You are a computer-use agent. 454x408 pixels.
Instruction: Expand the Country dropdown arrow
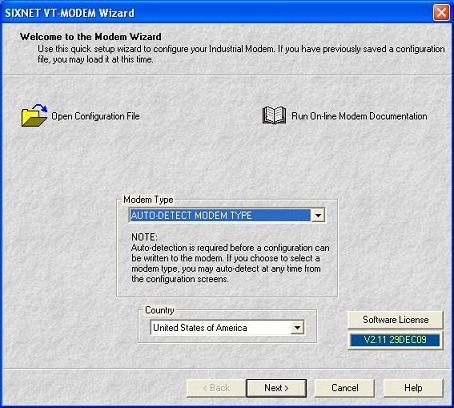297,328
